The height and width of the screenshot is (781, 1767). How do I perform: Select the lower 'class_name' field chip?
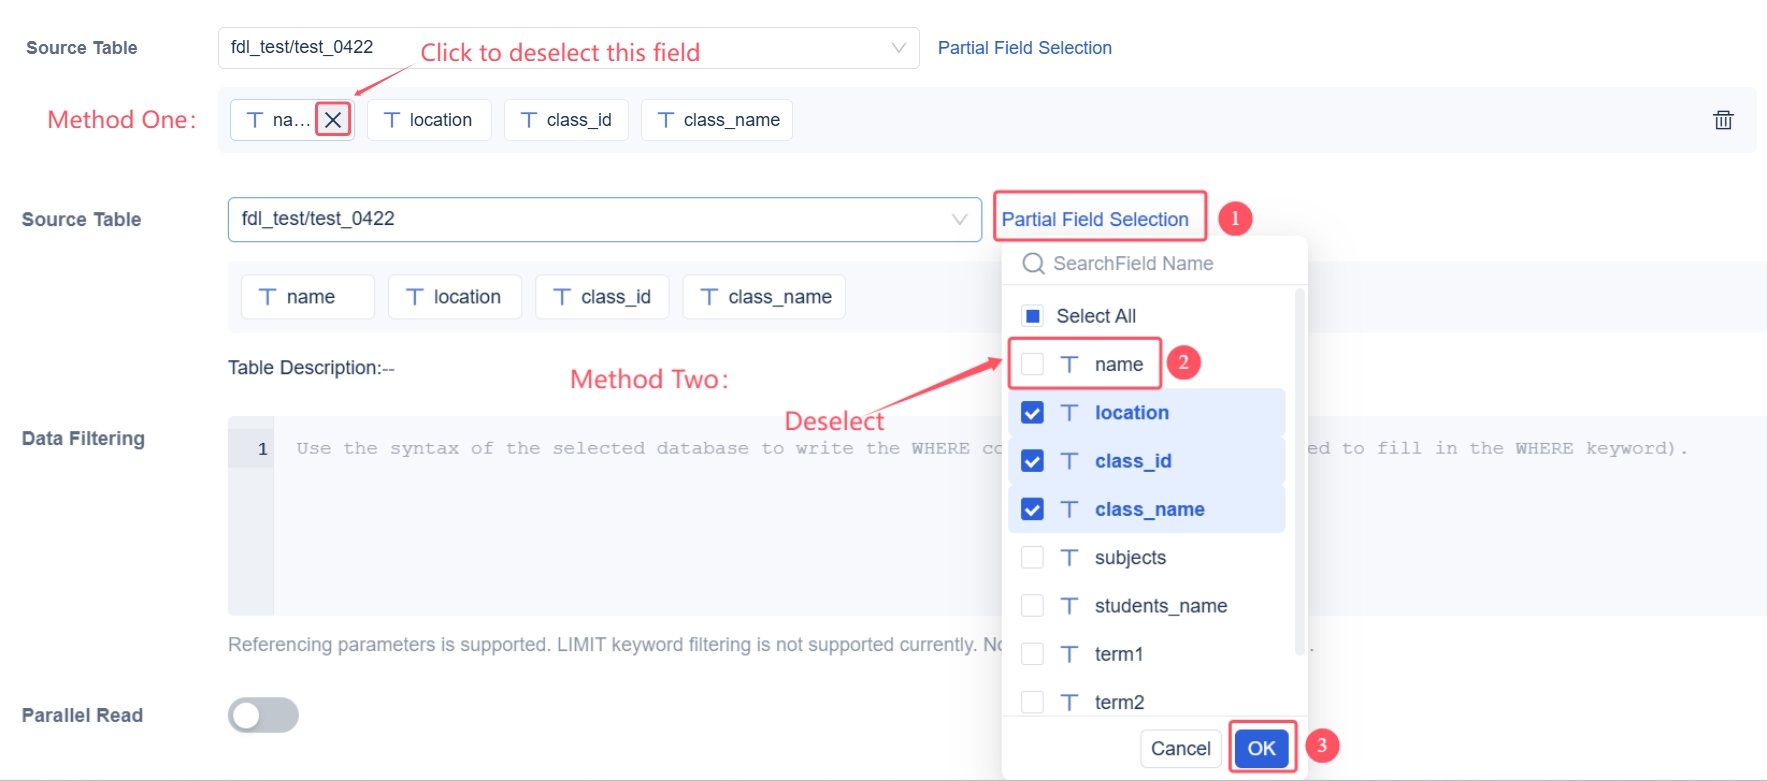(x=764, y=297)
